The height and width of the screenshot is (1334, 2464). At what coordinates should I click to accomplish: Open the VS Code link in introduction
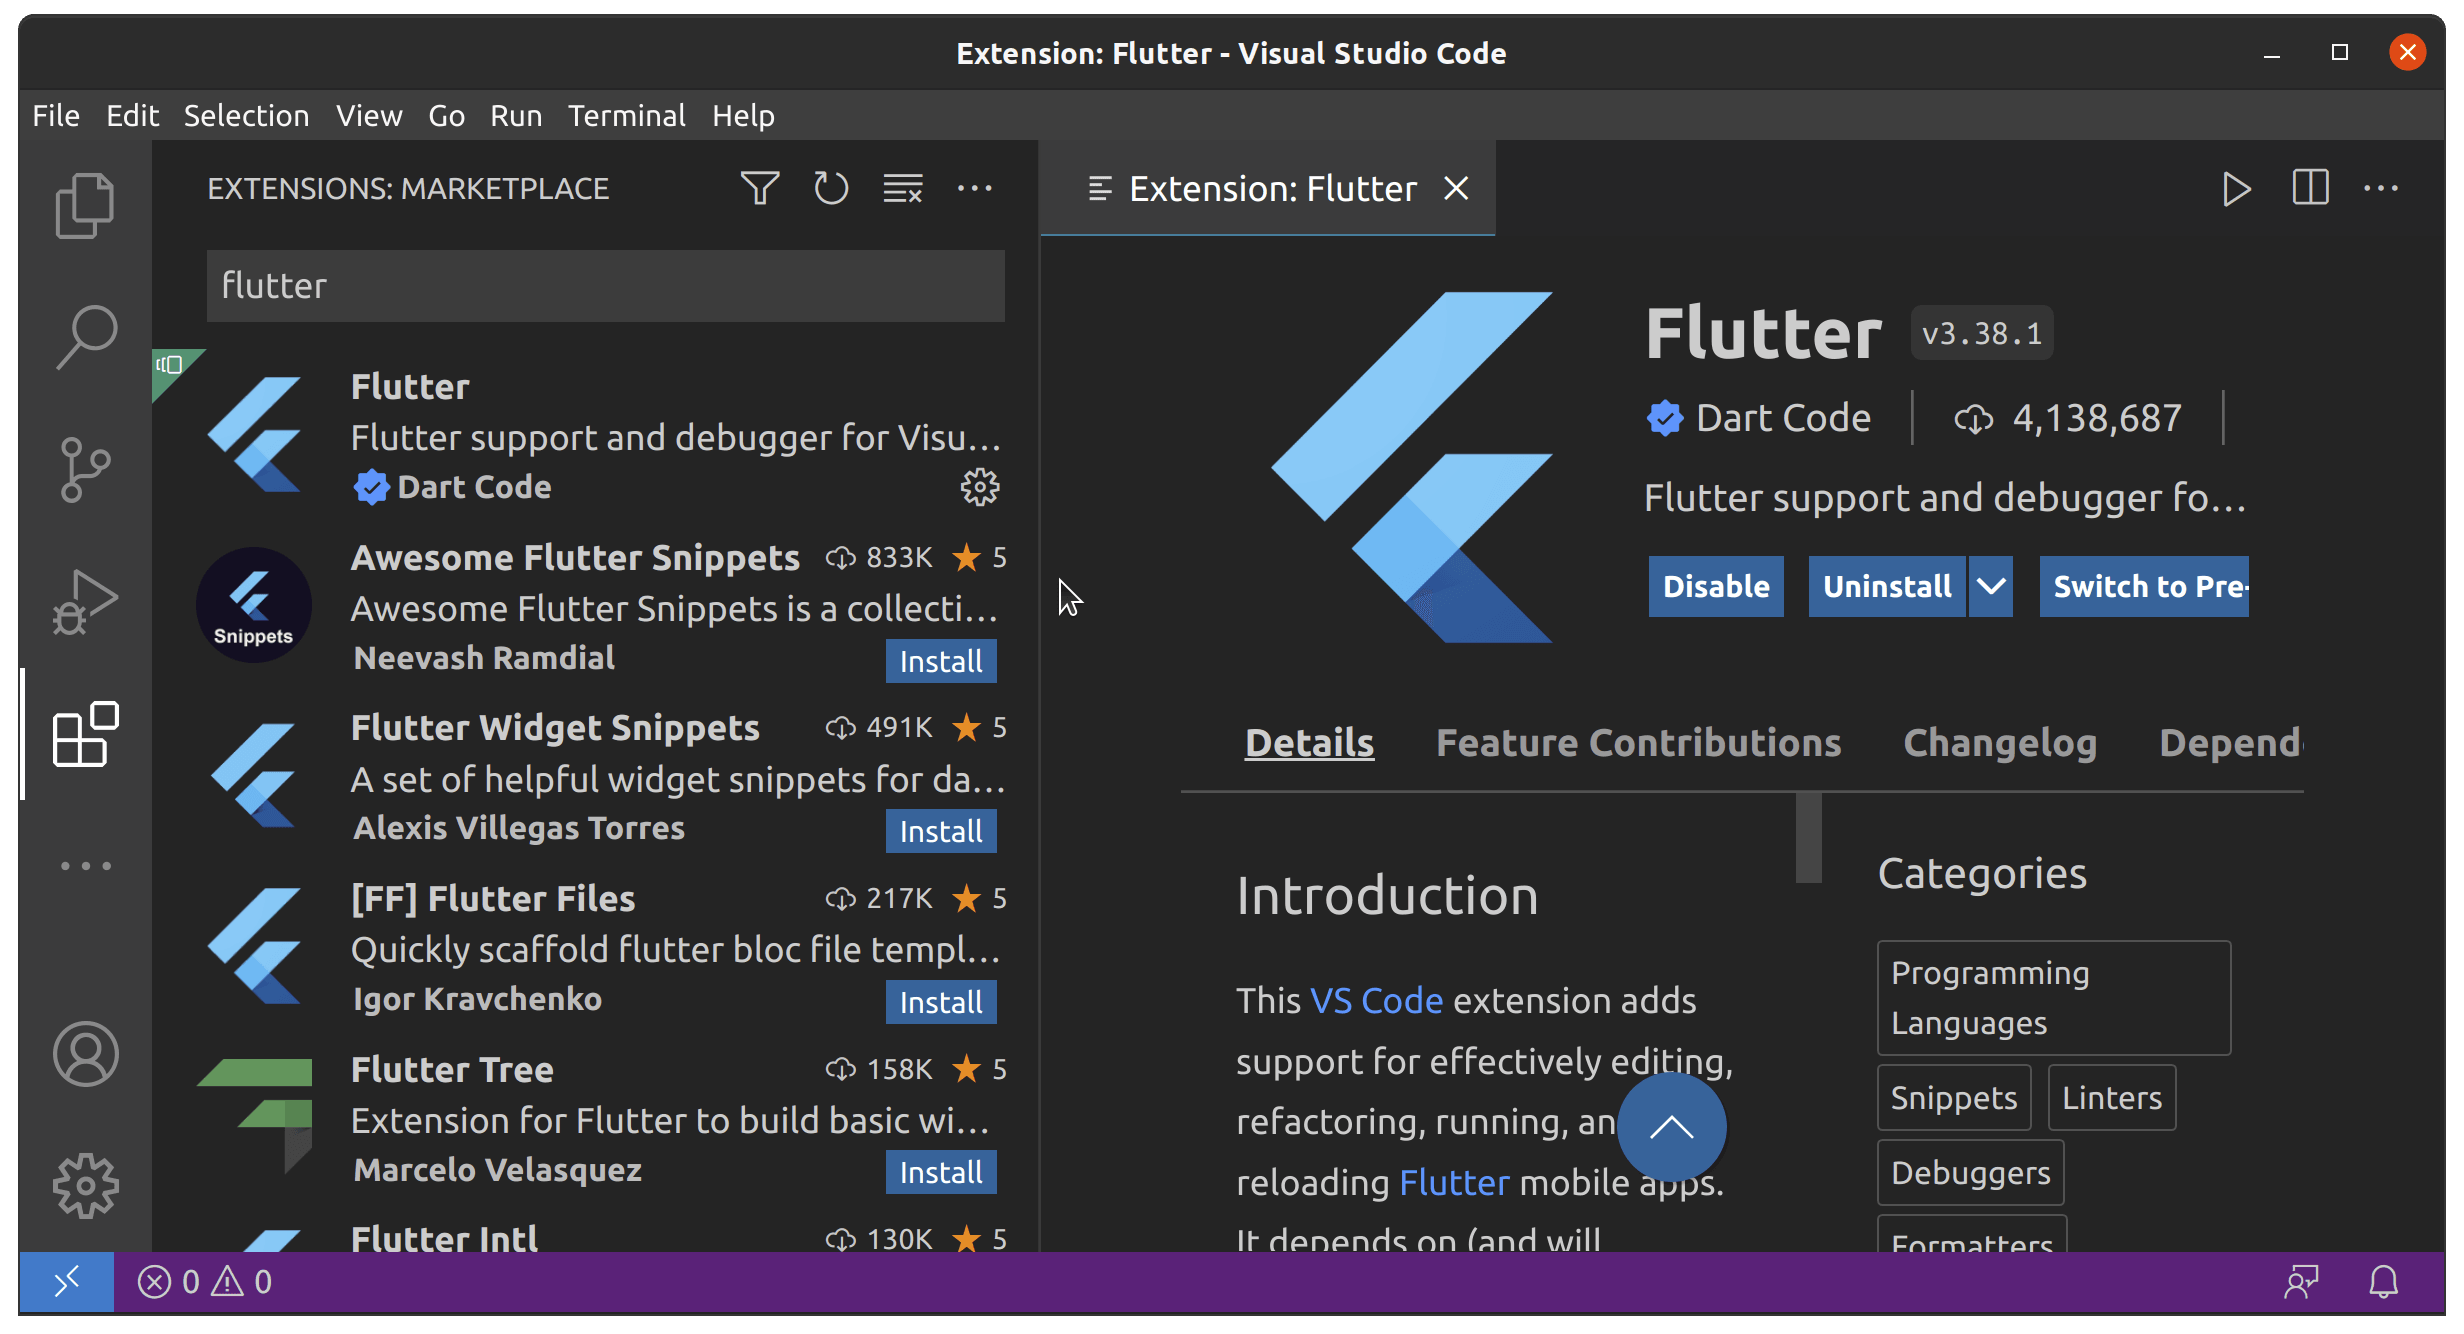point(1376,1001)
